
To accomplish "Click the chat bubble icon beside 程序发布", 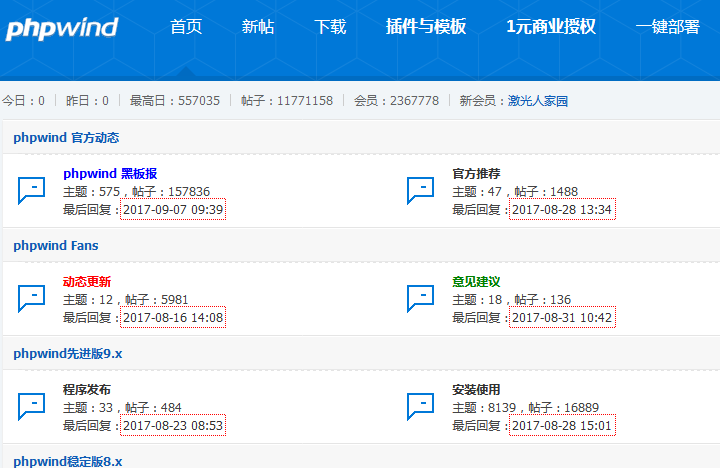I will point(31,406).
